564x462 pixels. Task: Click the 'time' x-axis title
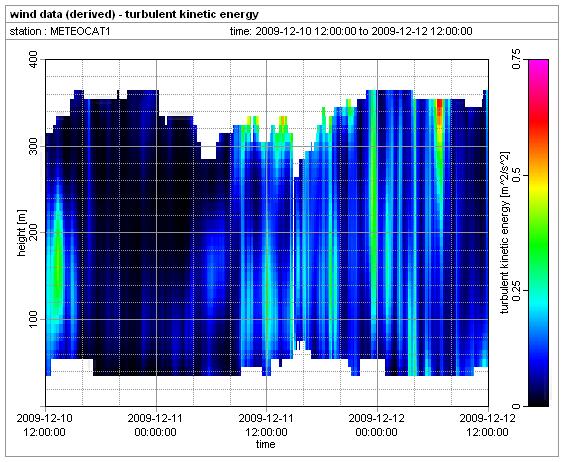click(266, 444)
